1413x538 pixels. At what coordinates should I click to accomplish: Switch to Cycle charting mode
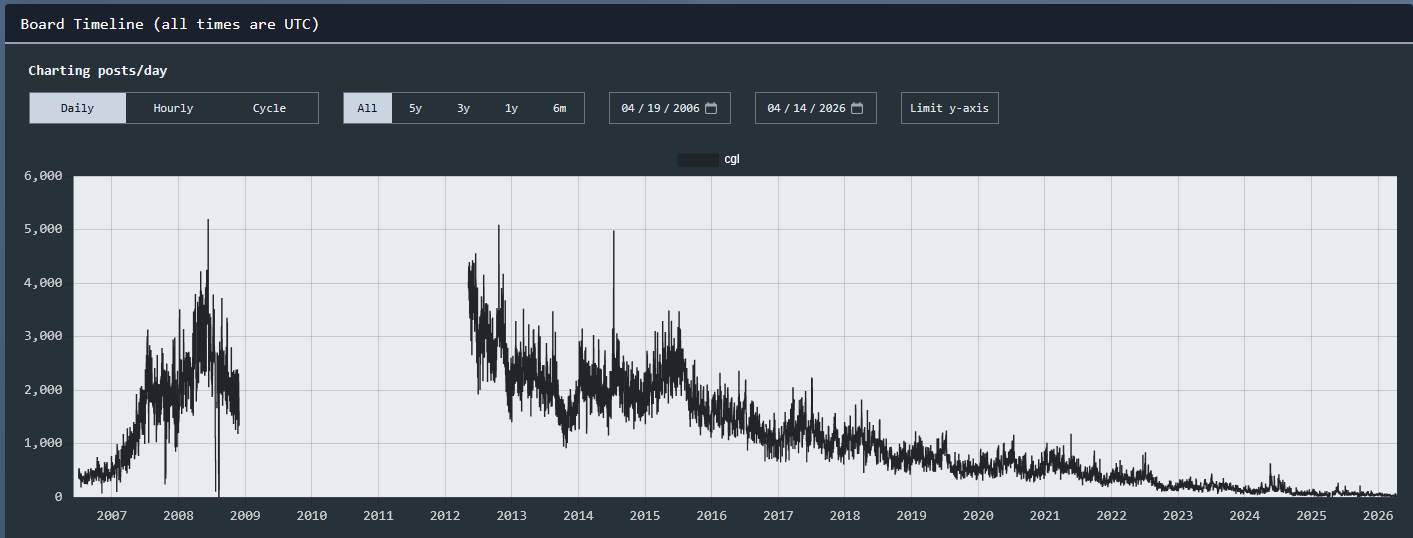click(x=269, y=108)
